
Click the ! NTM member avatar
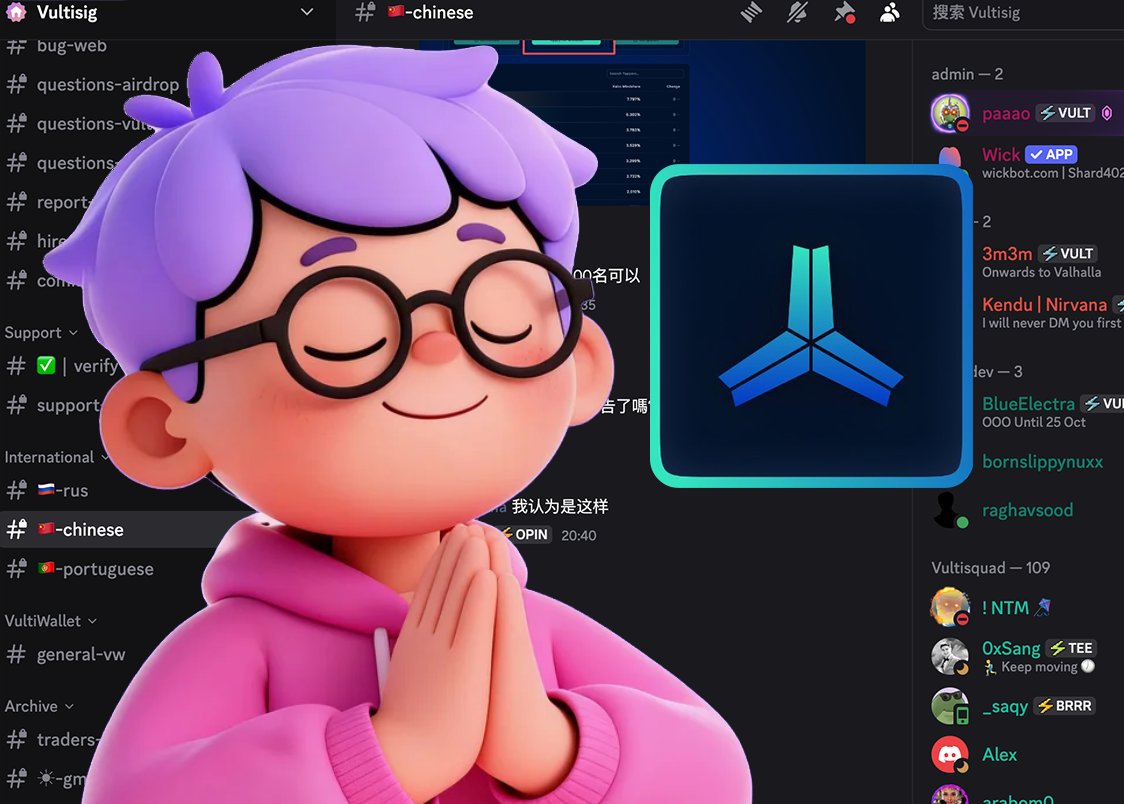click(950, 608)
